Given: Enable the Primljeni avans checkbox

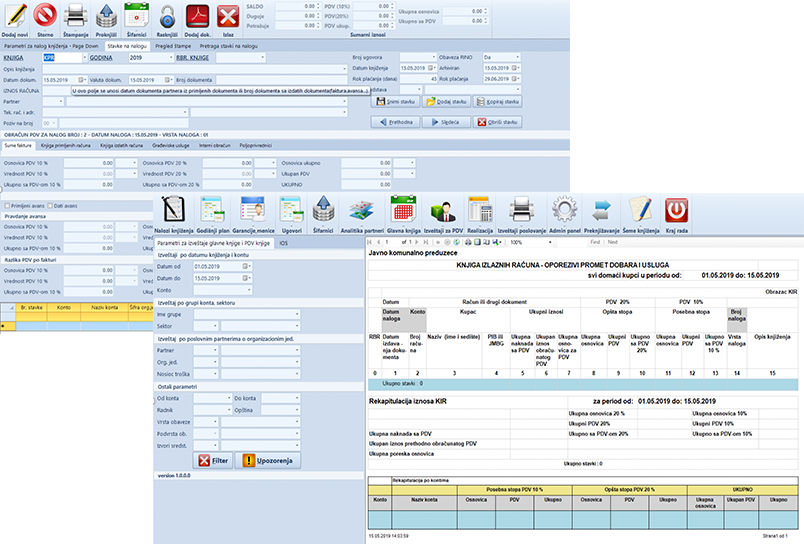Looking at the screenshot, I should 7,204.
